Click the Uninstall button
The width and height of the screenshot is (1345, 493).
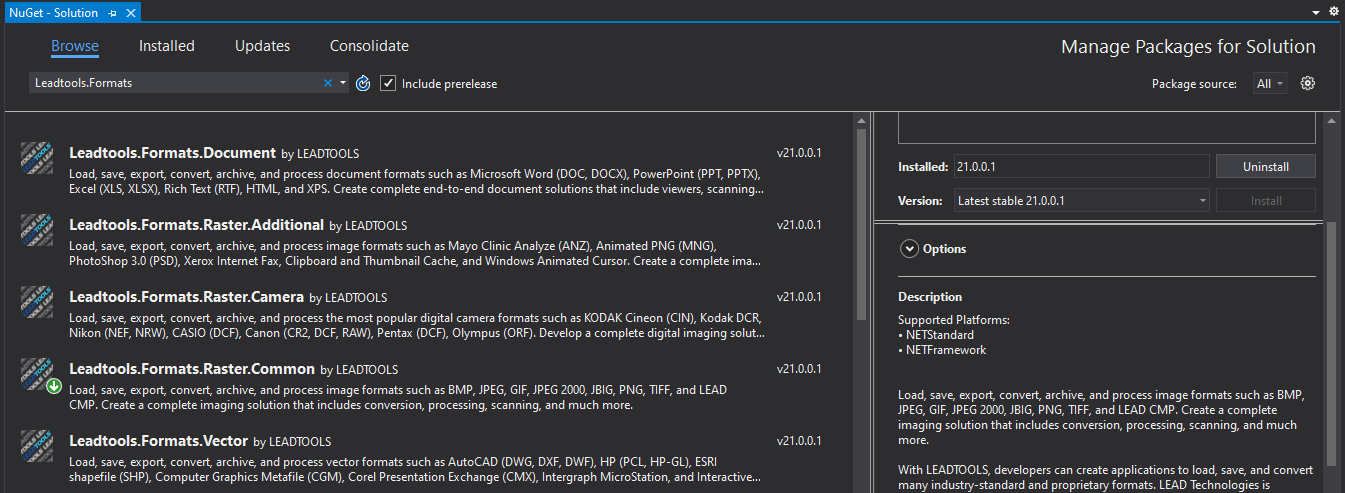[x=1265, y=167]
